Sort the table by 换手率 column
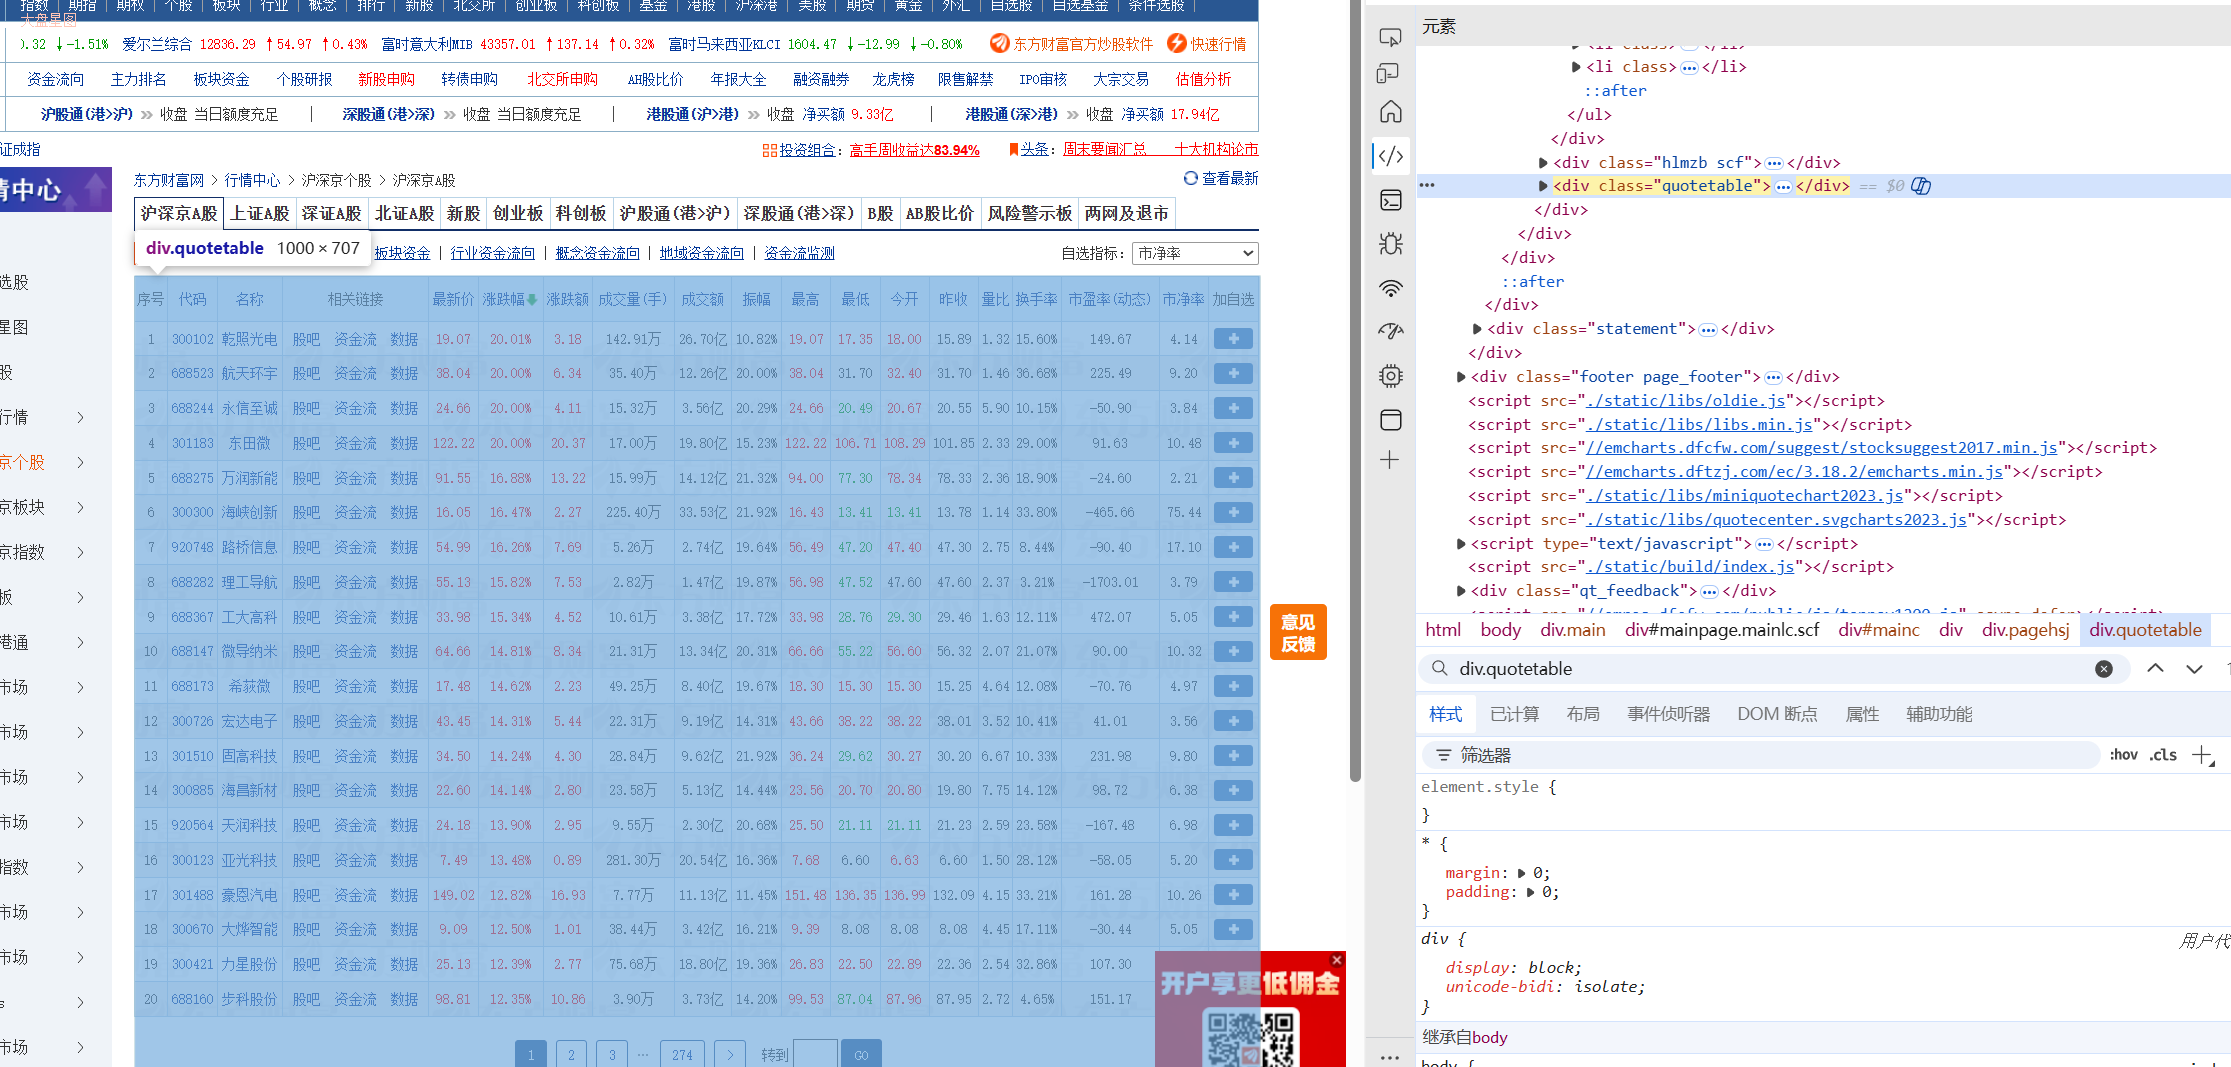This screenshot has height=1067, width=2231. [1036, 299]
